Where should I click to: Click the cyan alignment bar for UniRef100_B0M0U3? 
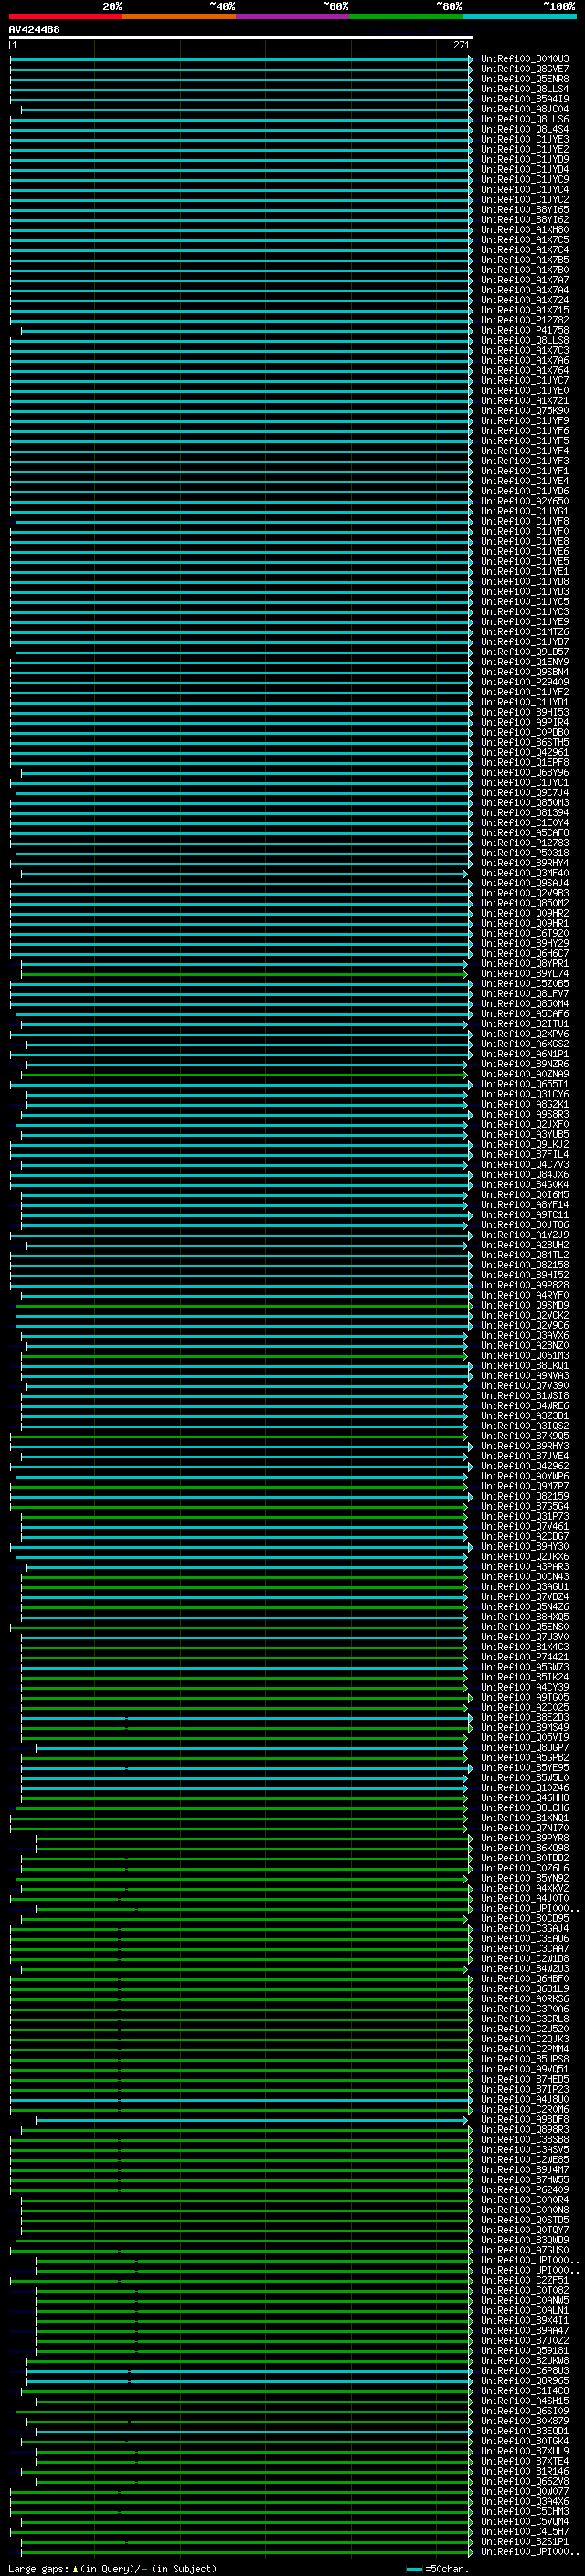coord(240,59)
